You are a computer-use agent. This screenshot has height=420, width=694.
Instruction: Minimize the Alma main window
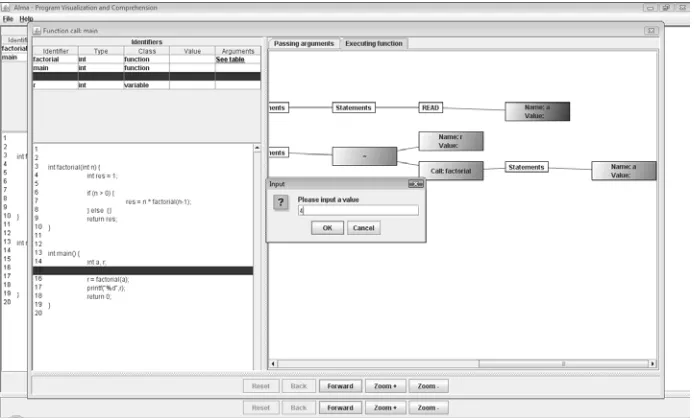[x=649, y=8]
